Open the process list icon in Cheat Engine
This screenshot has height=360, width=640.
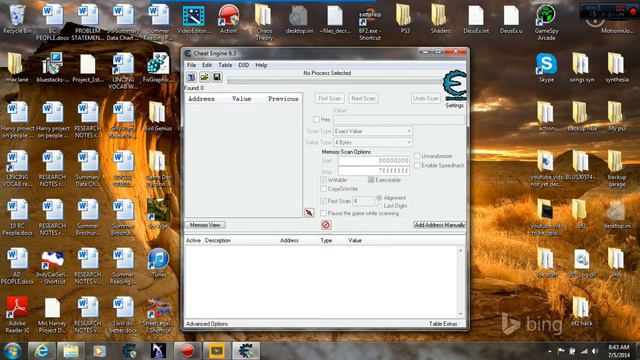pos(191,77)
